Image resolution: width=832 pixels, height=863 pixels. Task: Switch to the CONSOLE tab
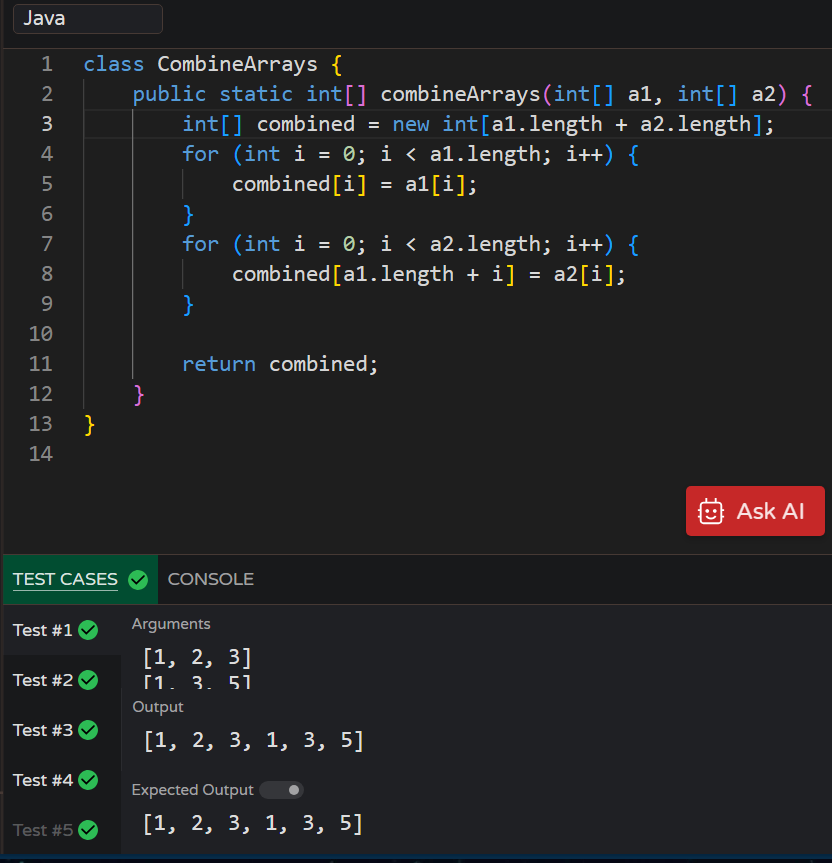pyautogui.click(x=211, y=579)
